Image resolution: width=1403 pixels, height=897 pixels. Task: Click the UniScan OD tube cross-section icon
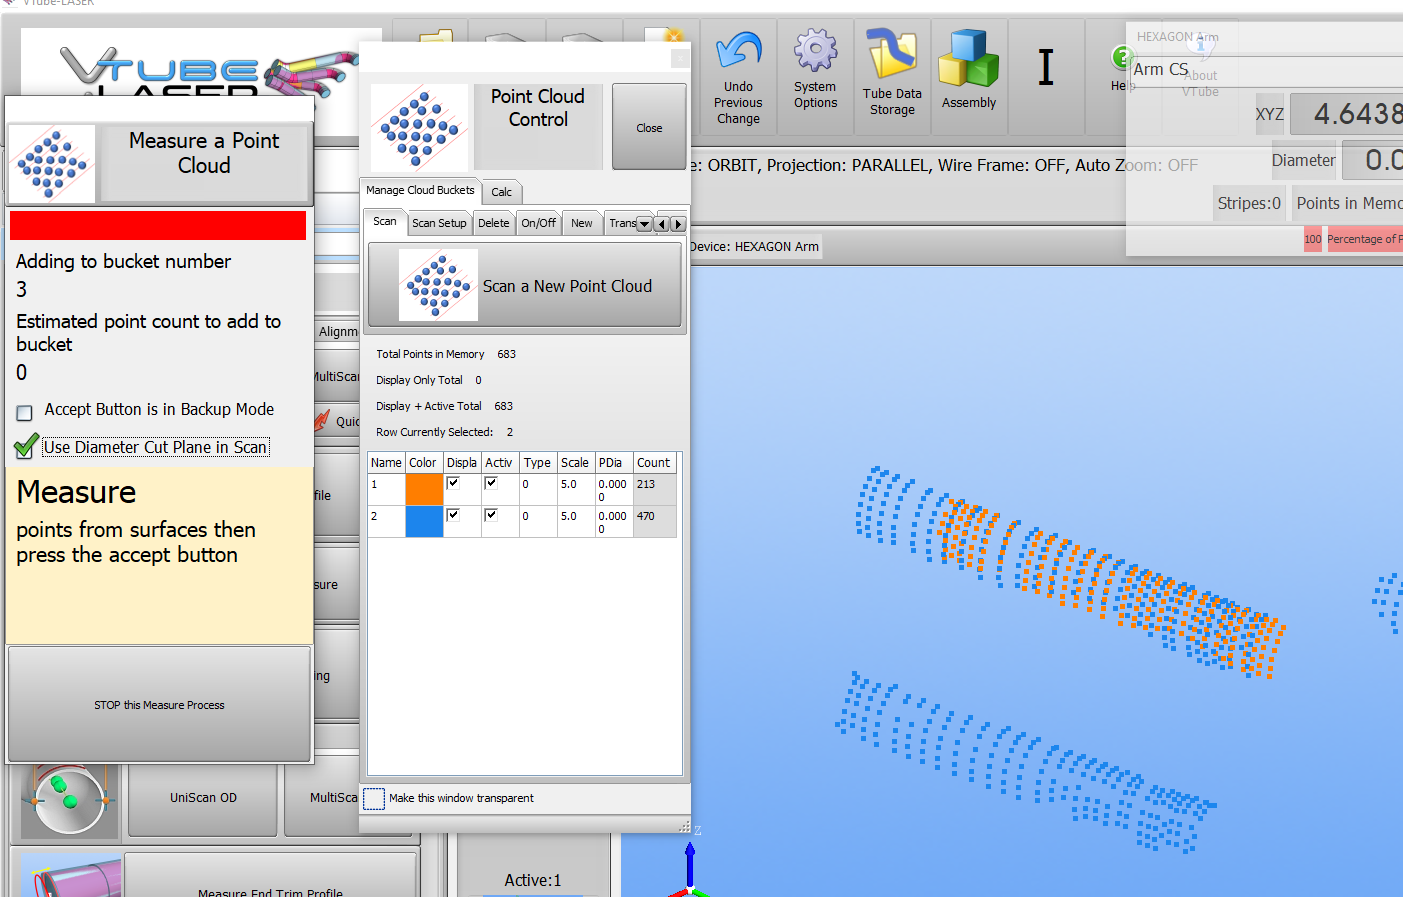point(68,800)
